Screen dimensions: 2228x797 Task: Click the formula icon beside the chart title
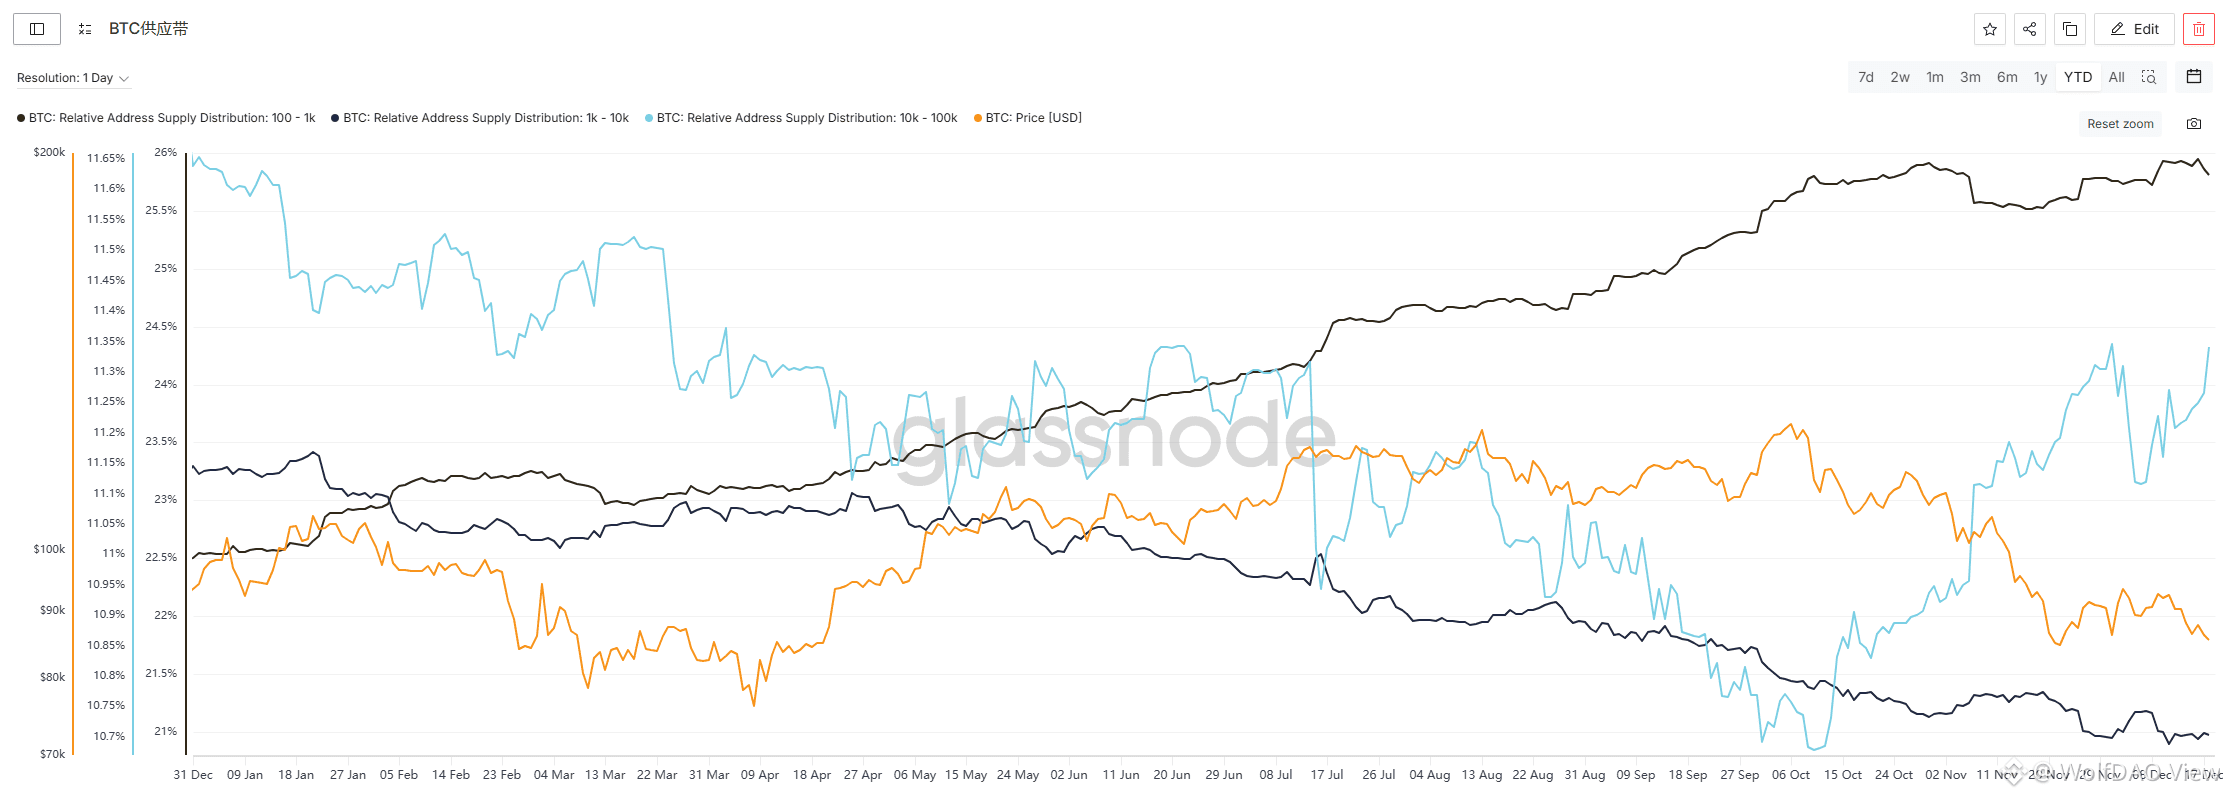tap(85, 29)
